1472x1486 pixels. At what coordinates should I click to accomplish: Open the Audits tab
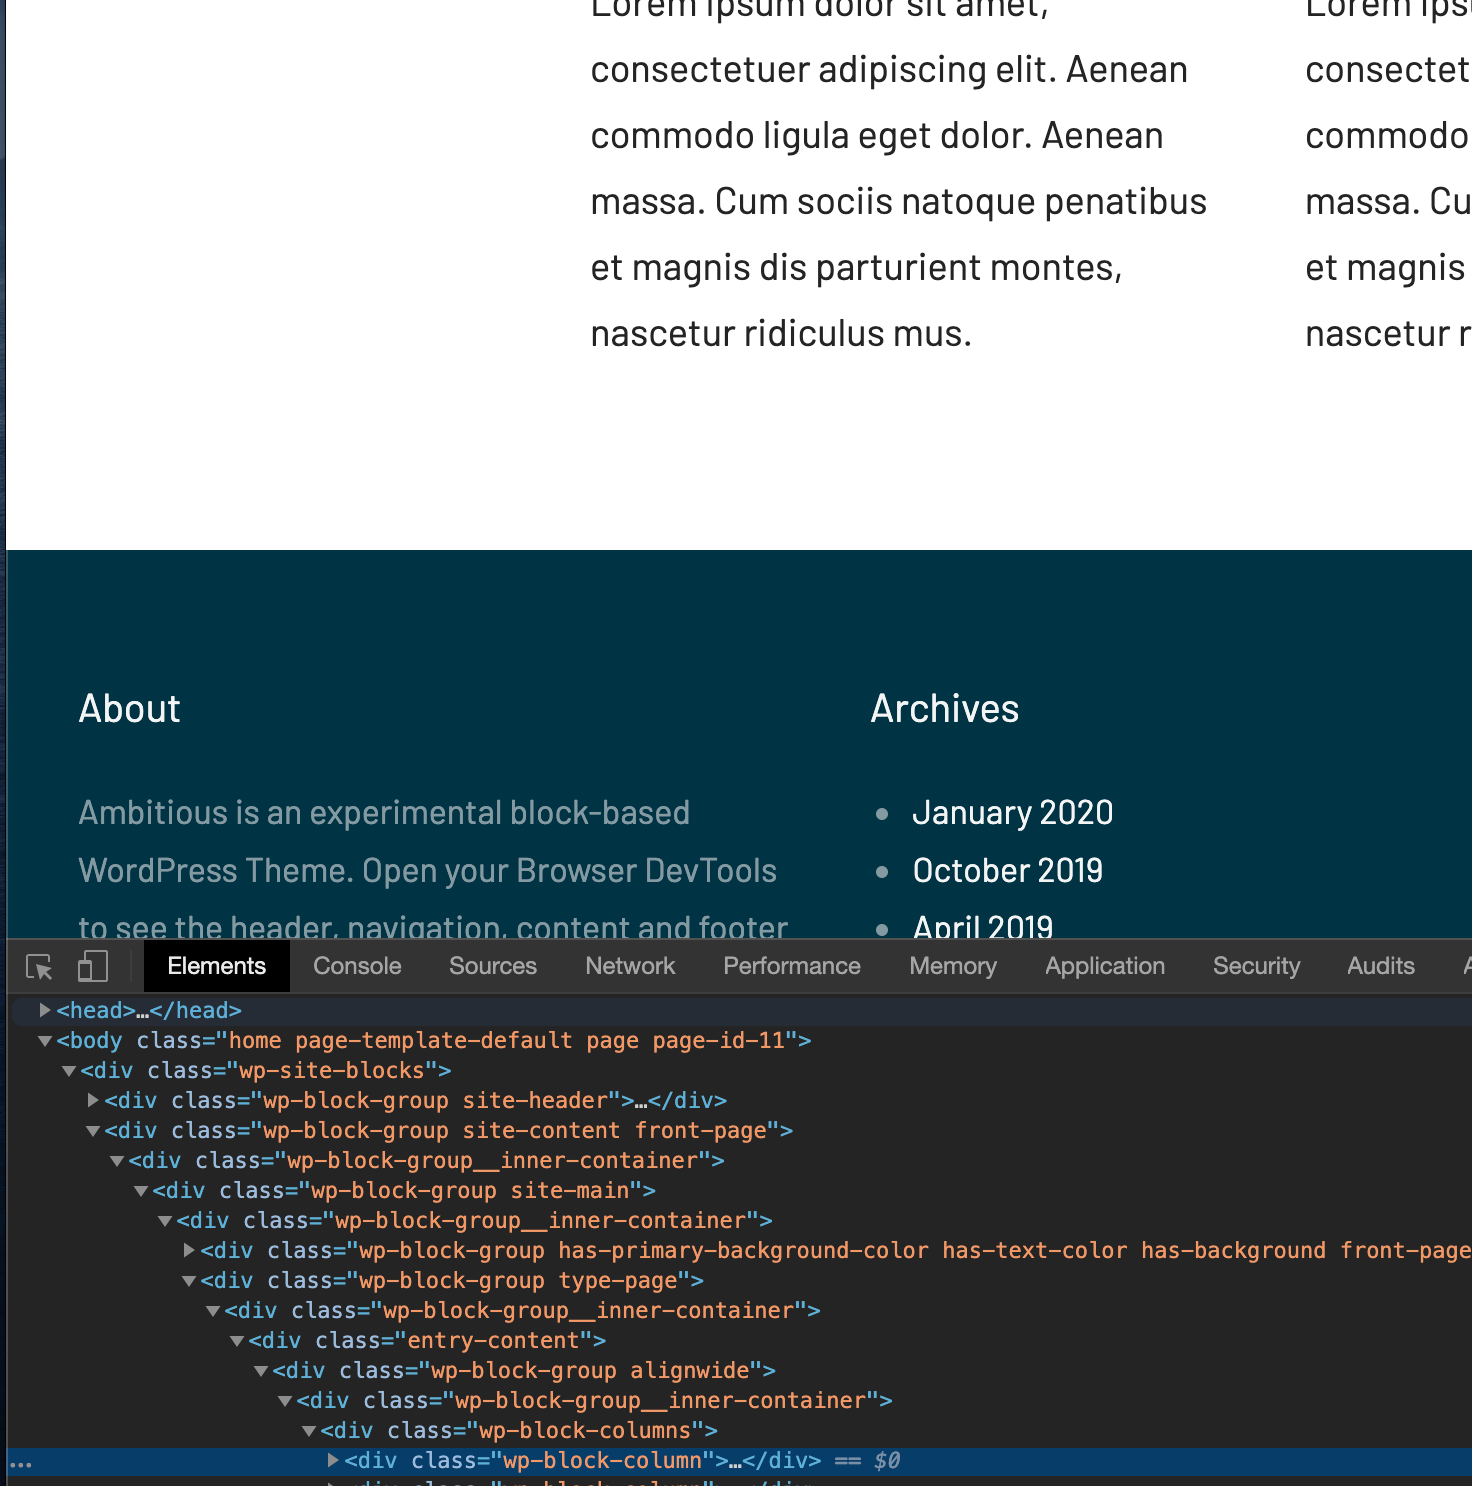(x=1381, y=966)
